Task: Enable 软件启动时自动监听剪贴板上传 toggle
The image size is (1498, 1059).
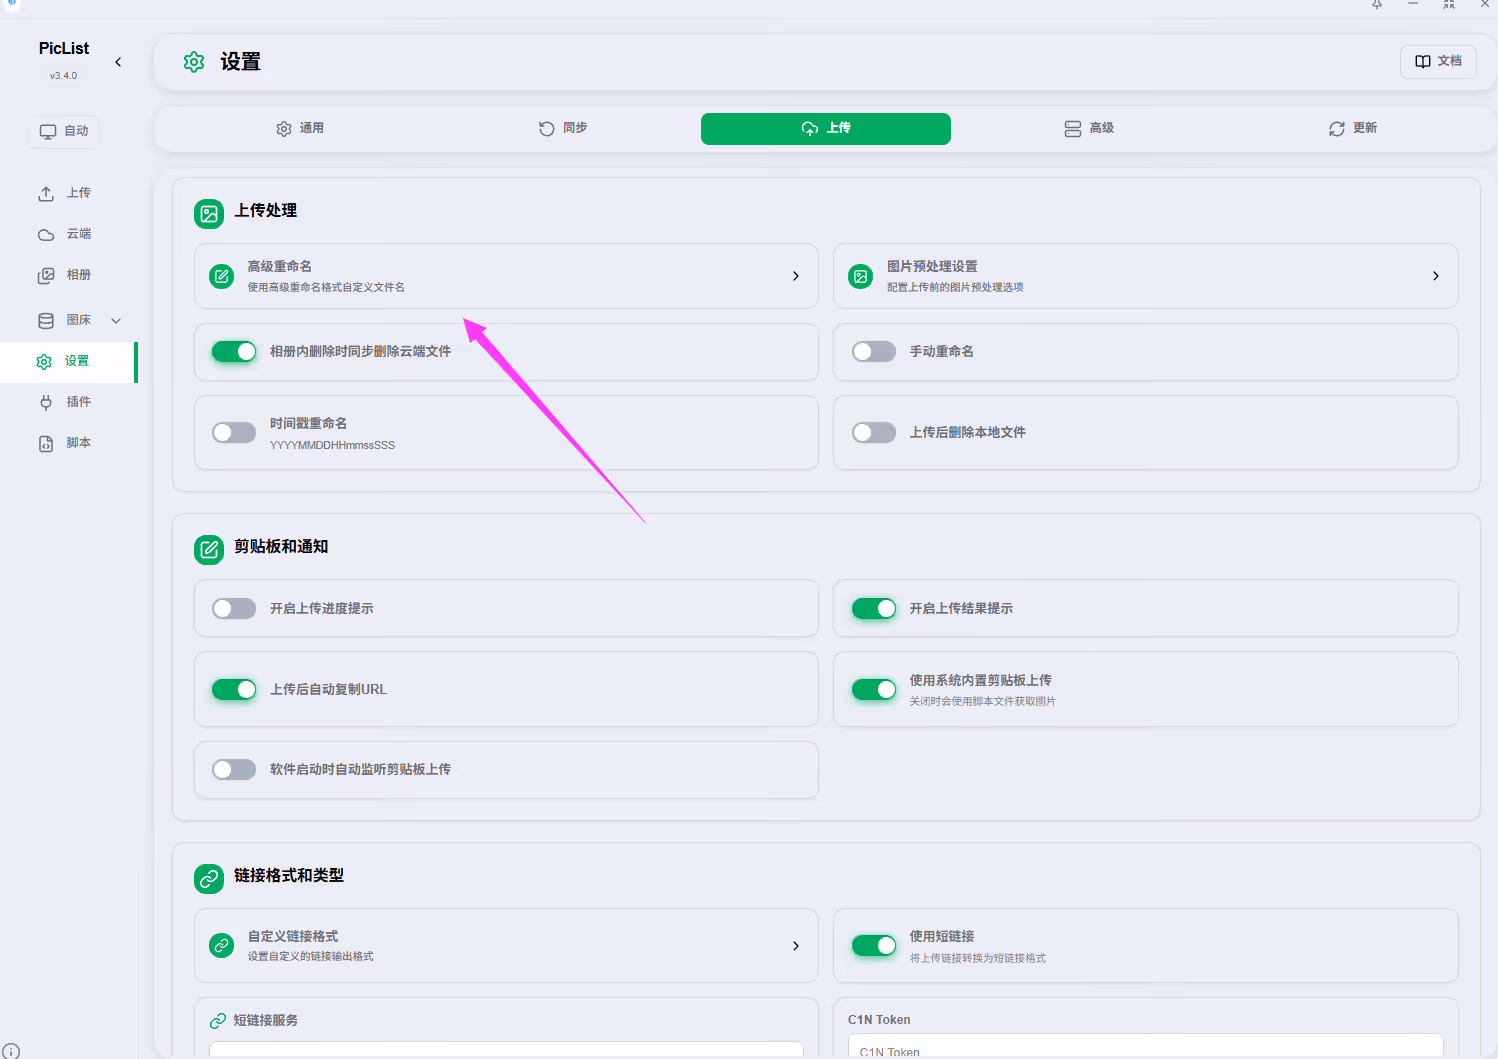Action: 234,770
